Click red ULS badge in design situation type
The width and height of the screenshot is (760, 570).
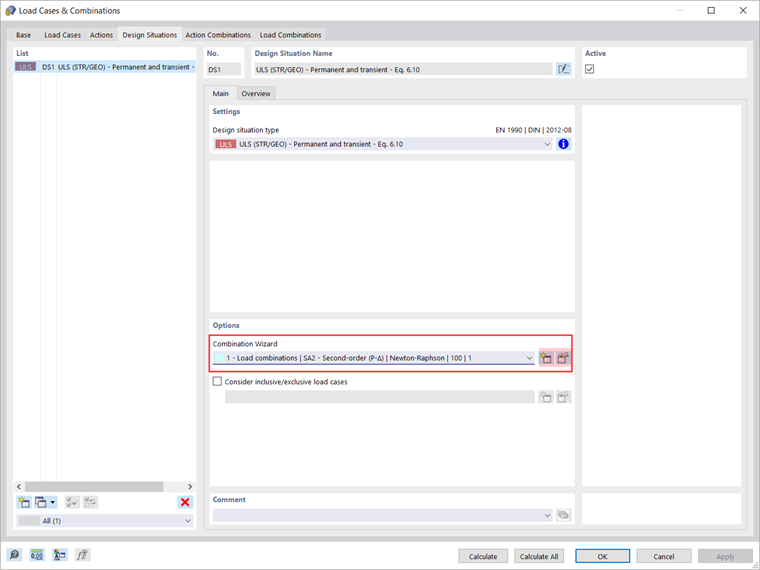click(225, 144)
